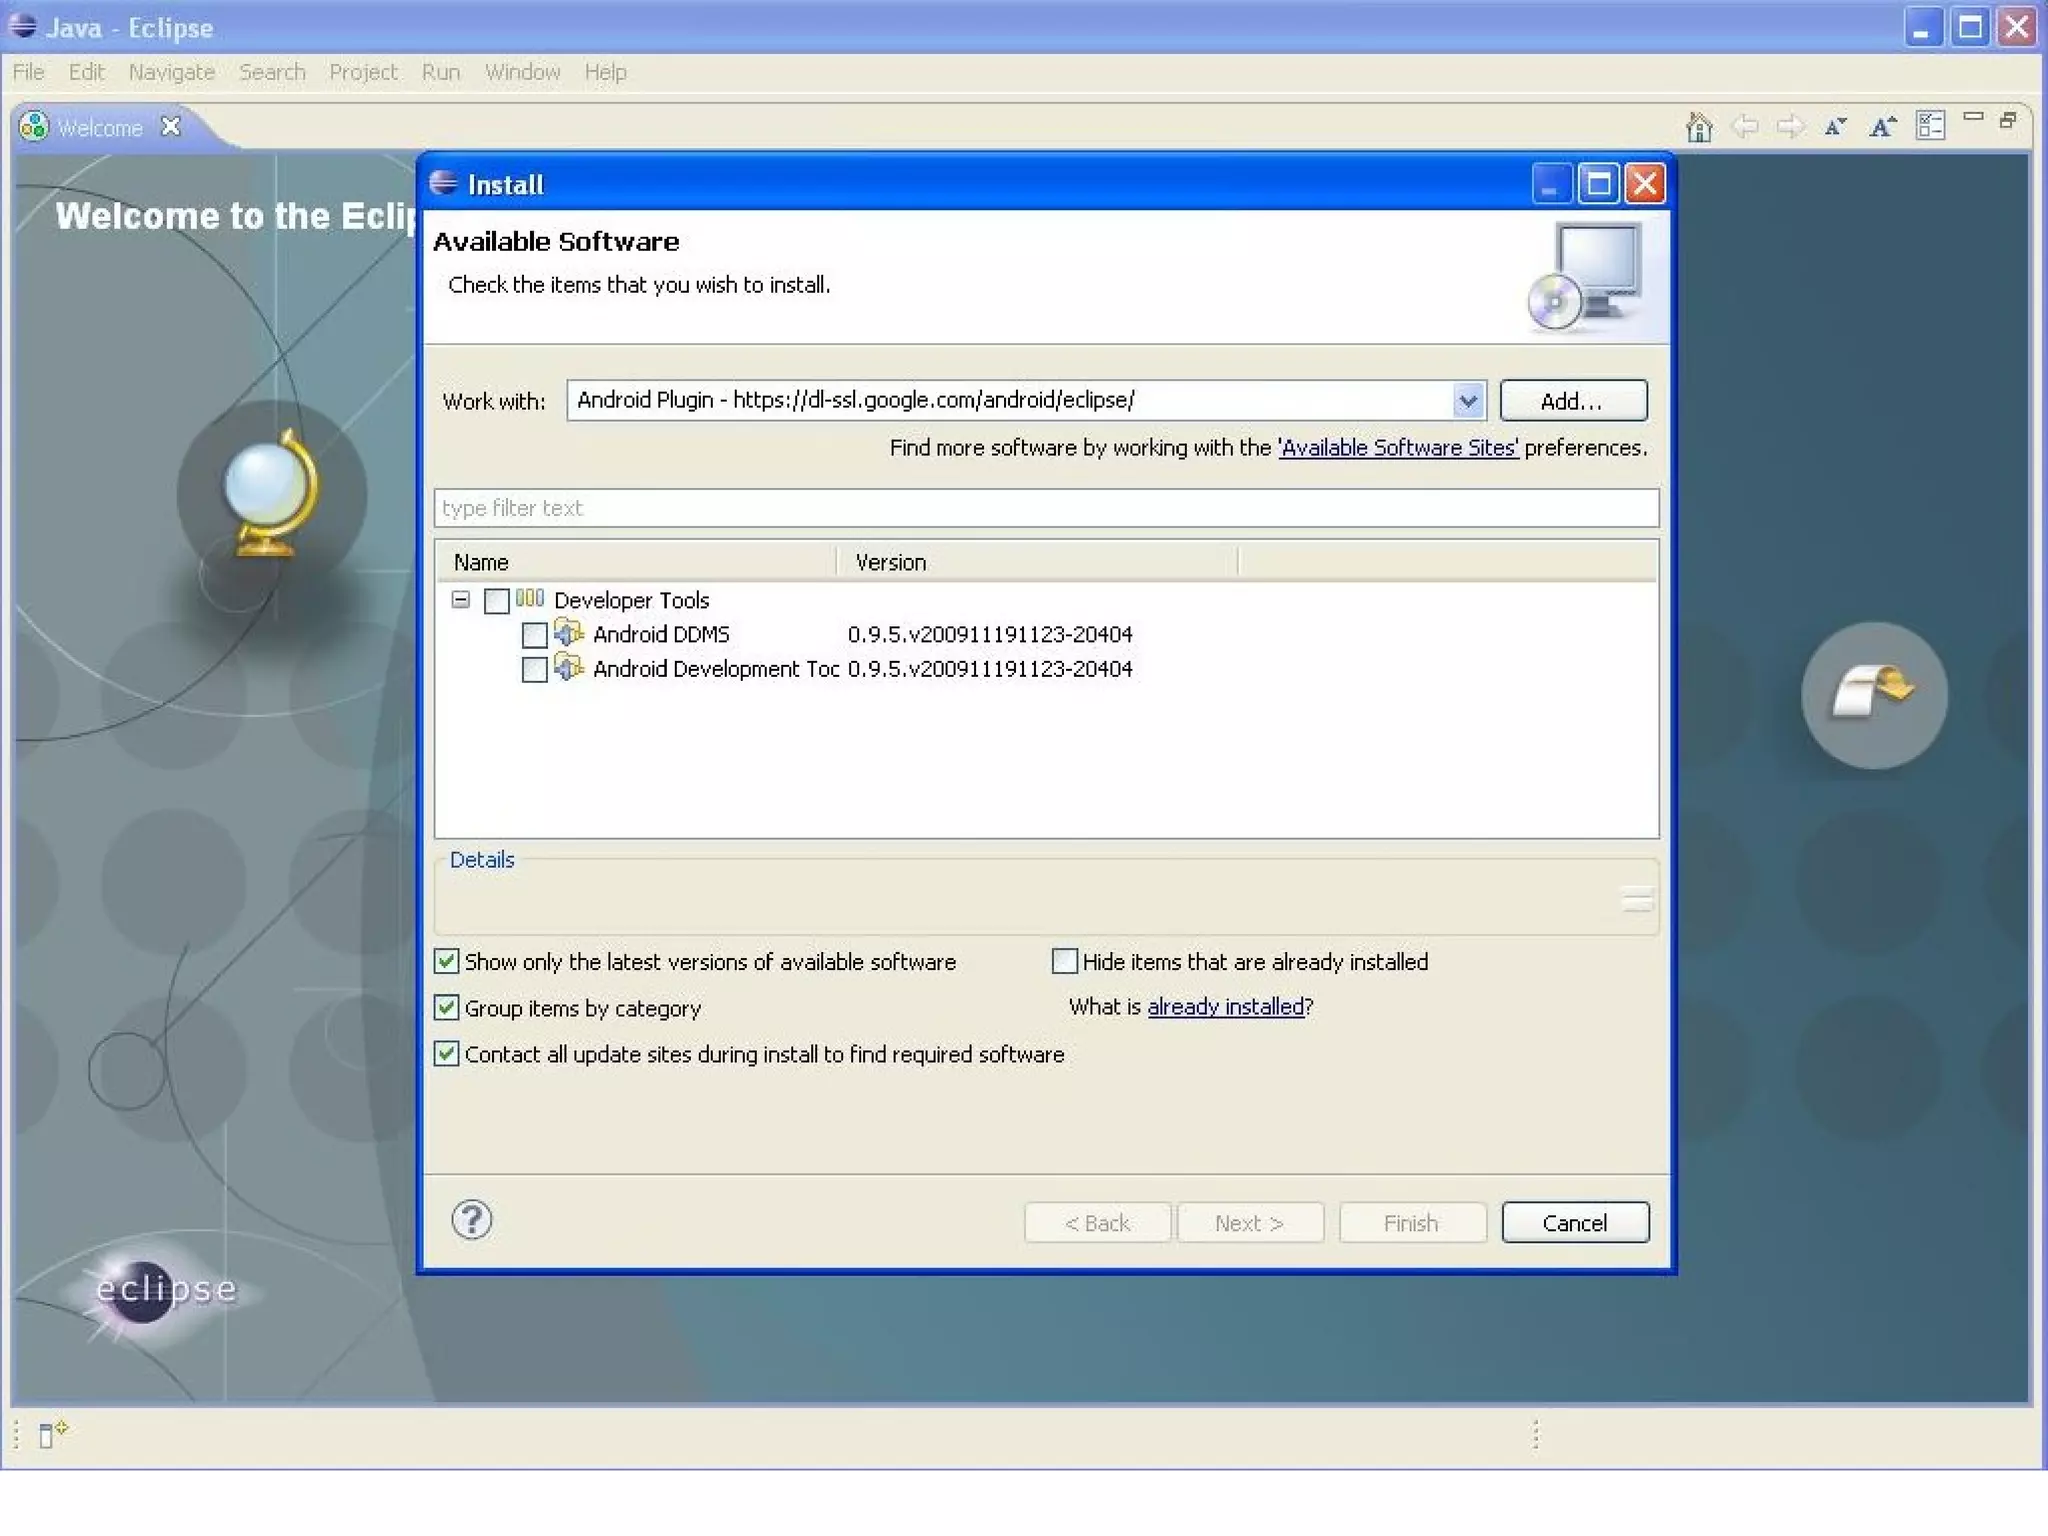Select the Developer Tools category checkbox

496,600
